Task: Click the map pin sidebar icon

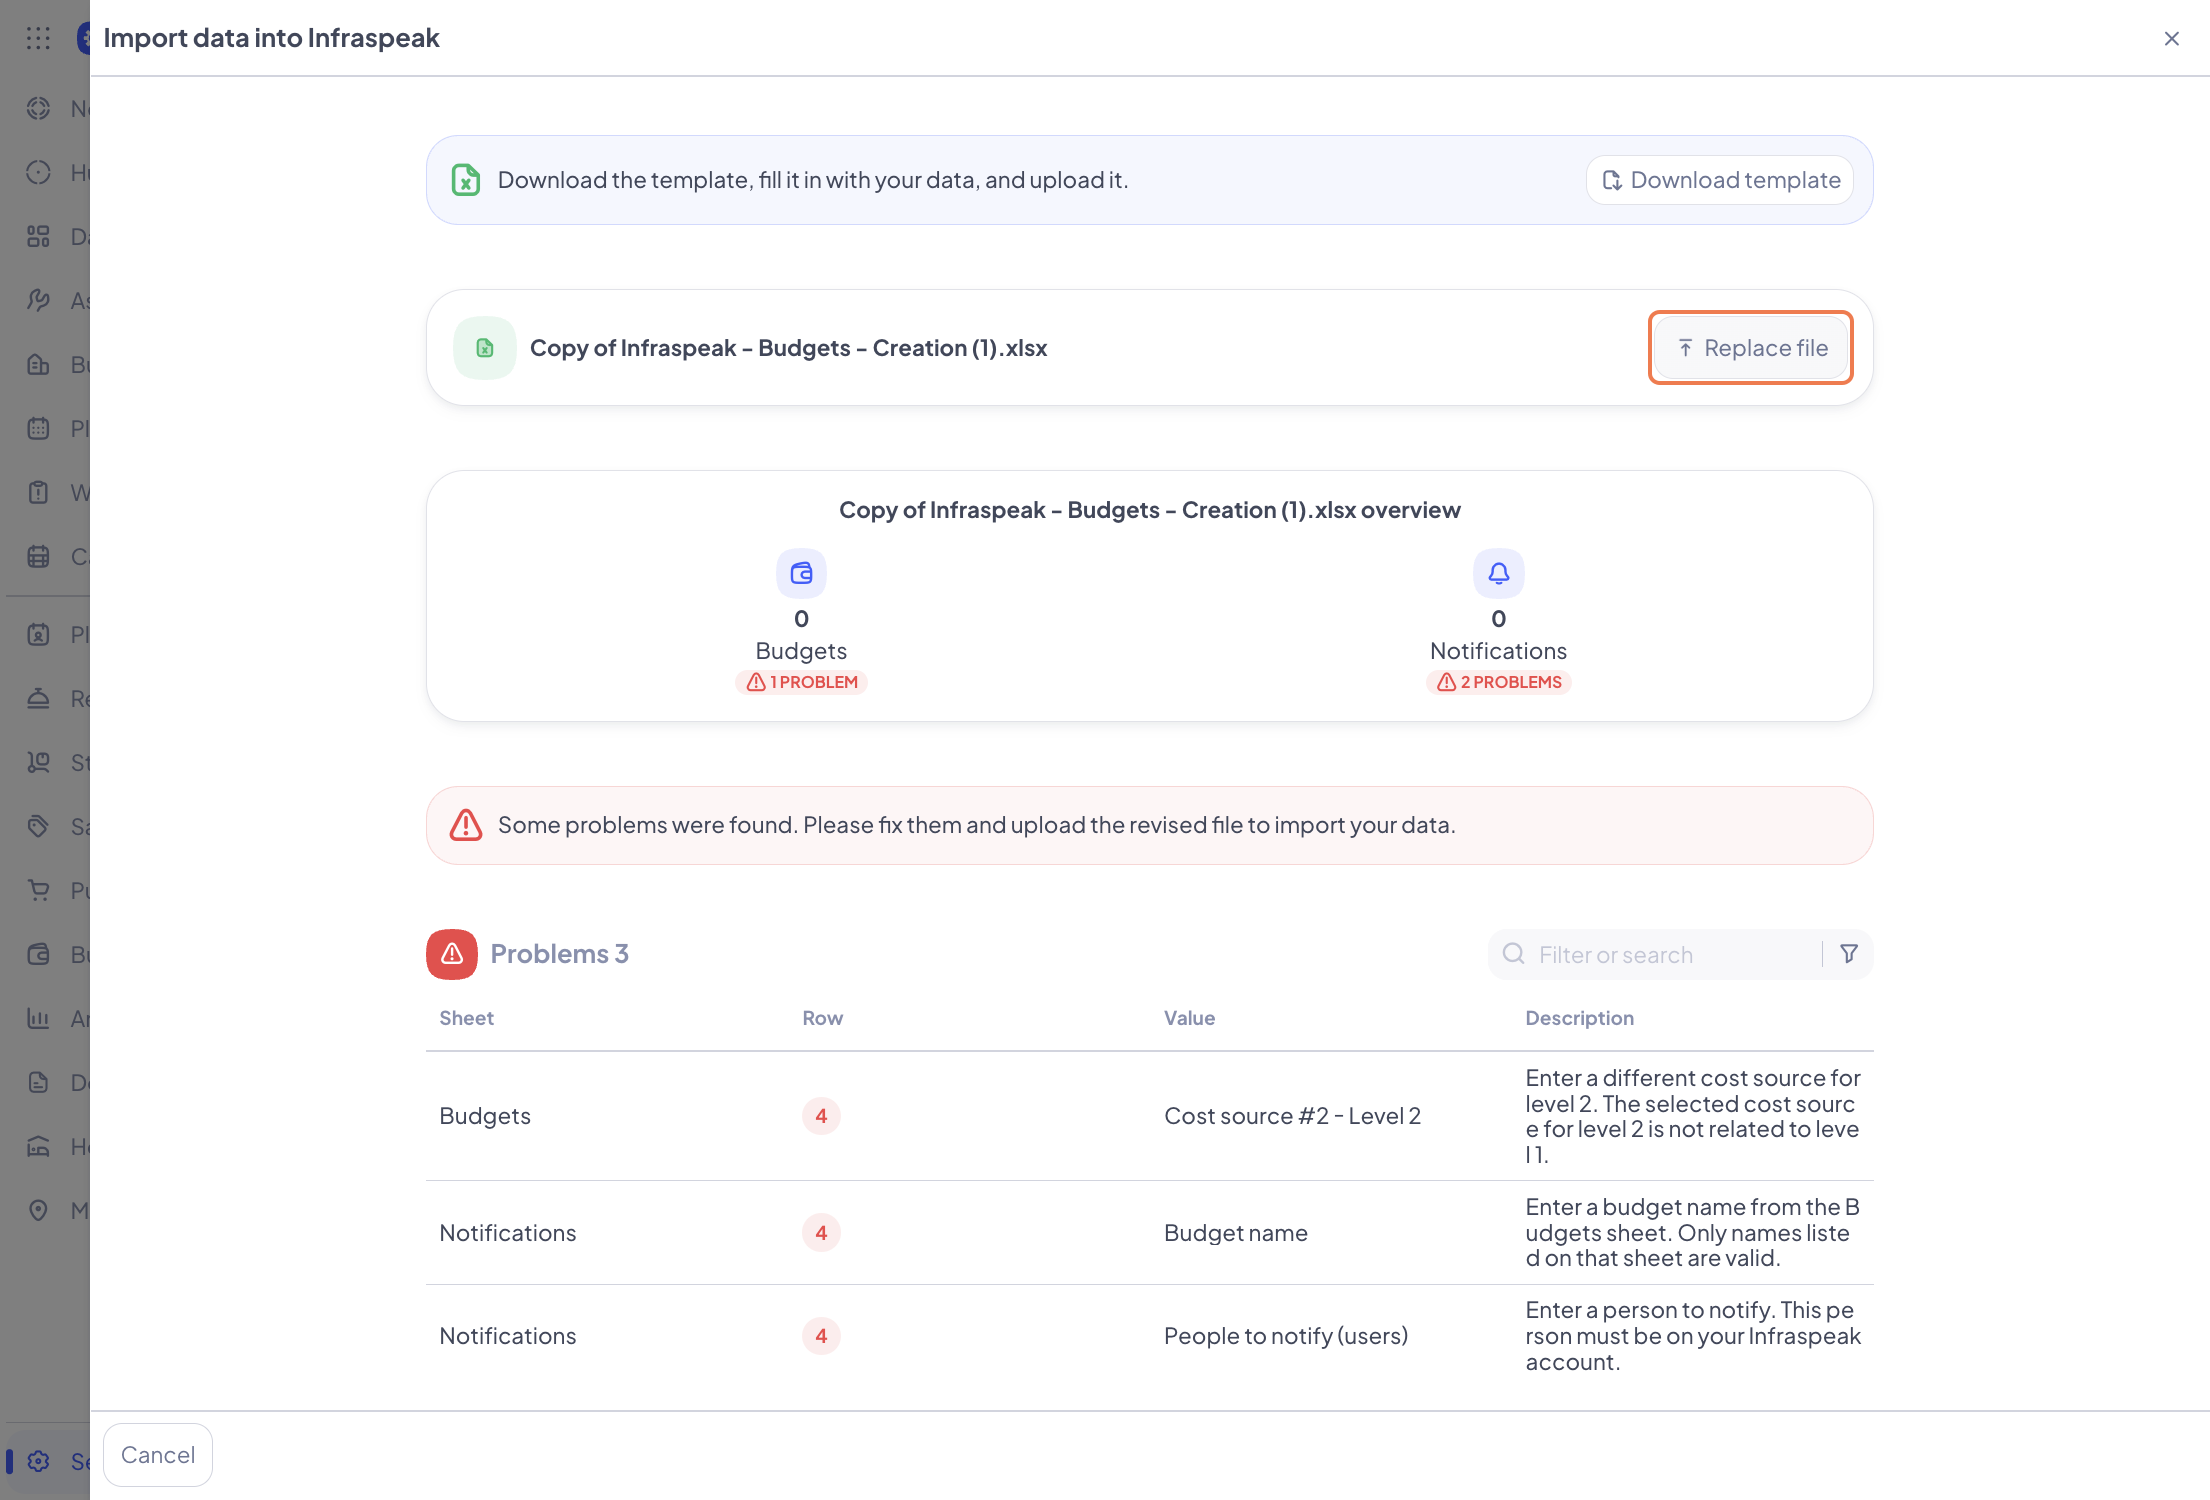Action: tap(38, 1210)
